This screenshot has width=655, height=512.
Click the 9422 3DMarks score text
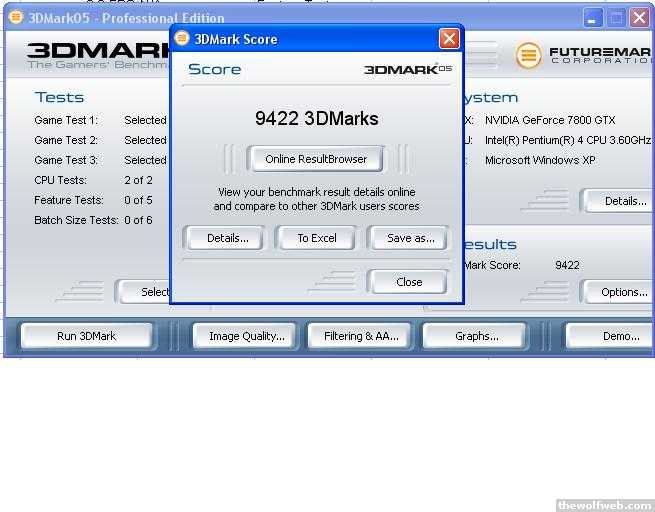(x=316, y=119)
